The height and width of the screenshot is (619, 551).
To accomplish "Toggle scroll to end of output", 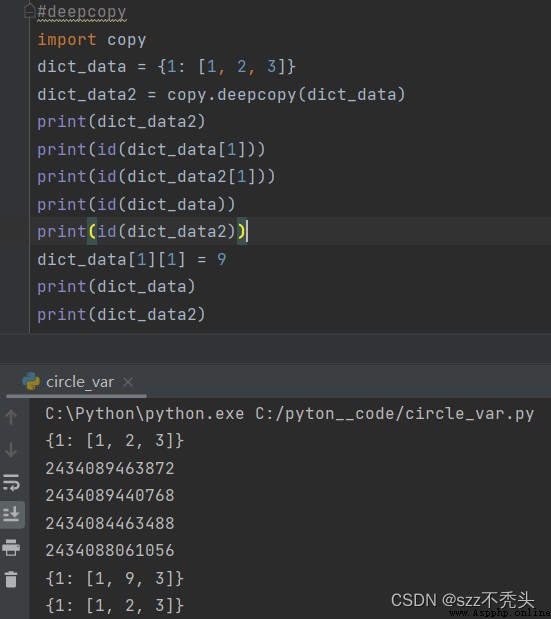I will [x=11, y=514].
